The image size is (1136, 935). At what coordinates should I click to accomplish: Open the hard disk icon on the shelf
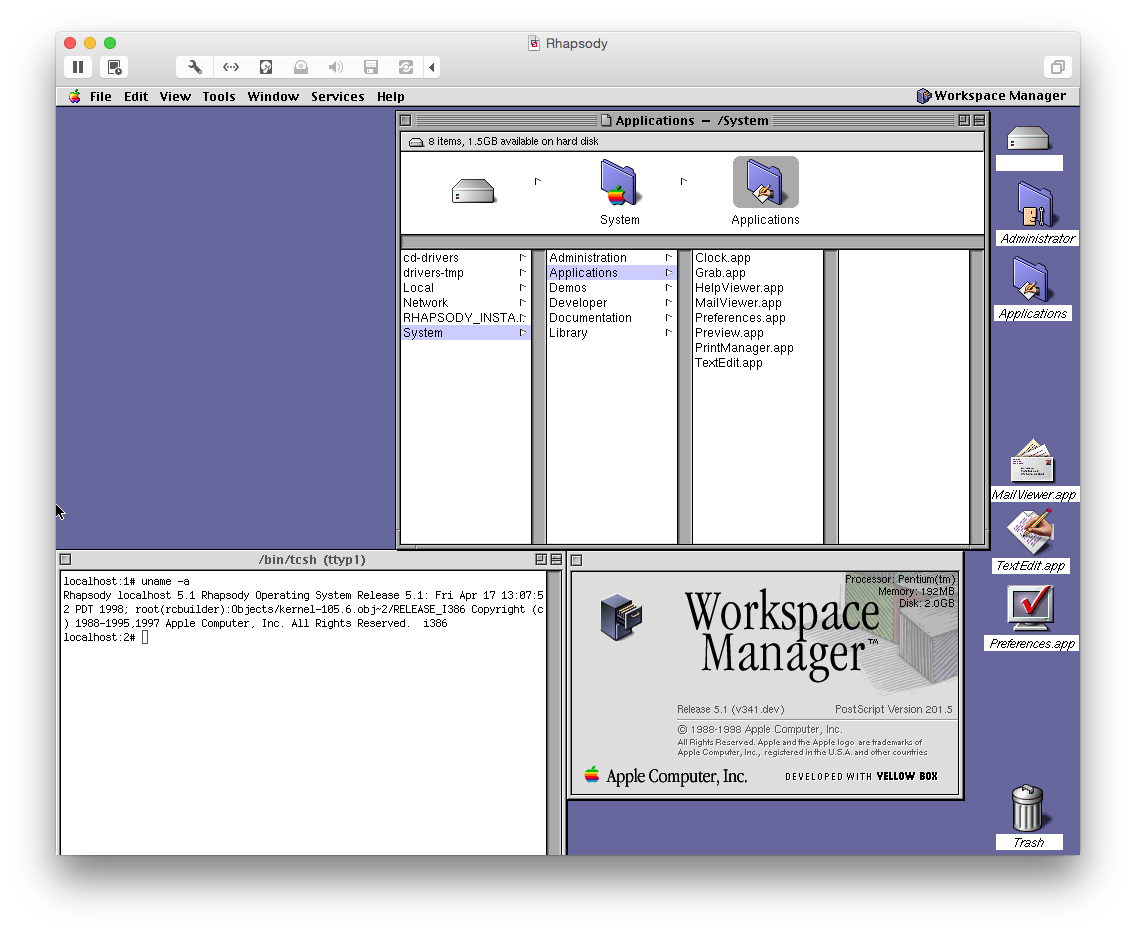(x=1029, y=138)
